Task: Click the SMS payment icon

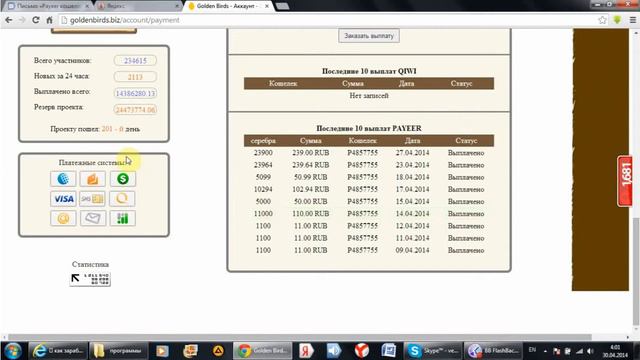Action: pos(93,199)
